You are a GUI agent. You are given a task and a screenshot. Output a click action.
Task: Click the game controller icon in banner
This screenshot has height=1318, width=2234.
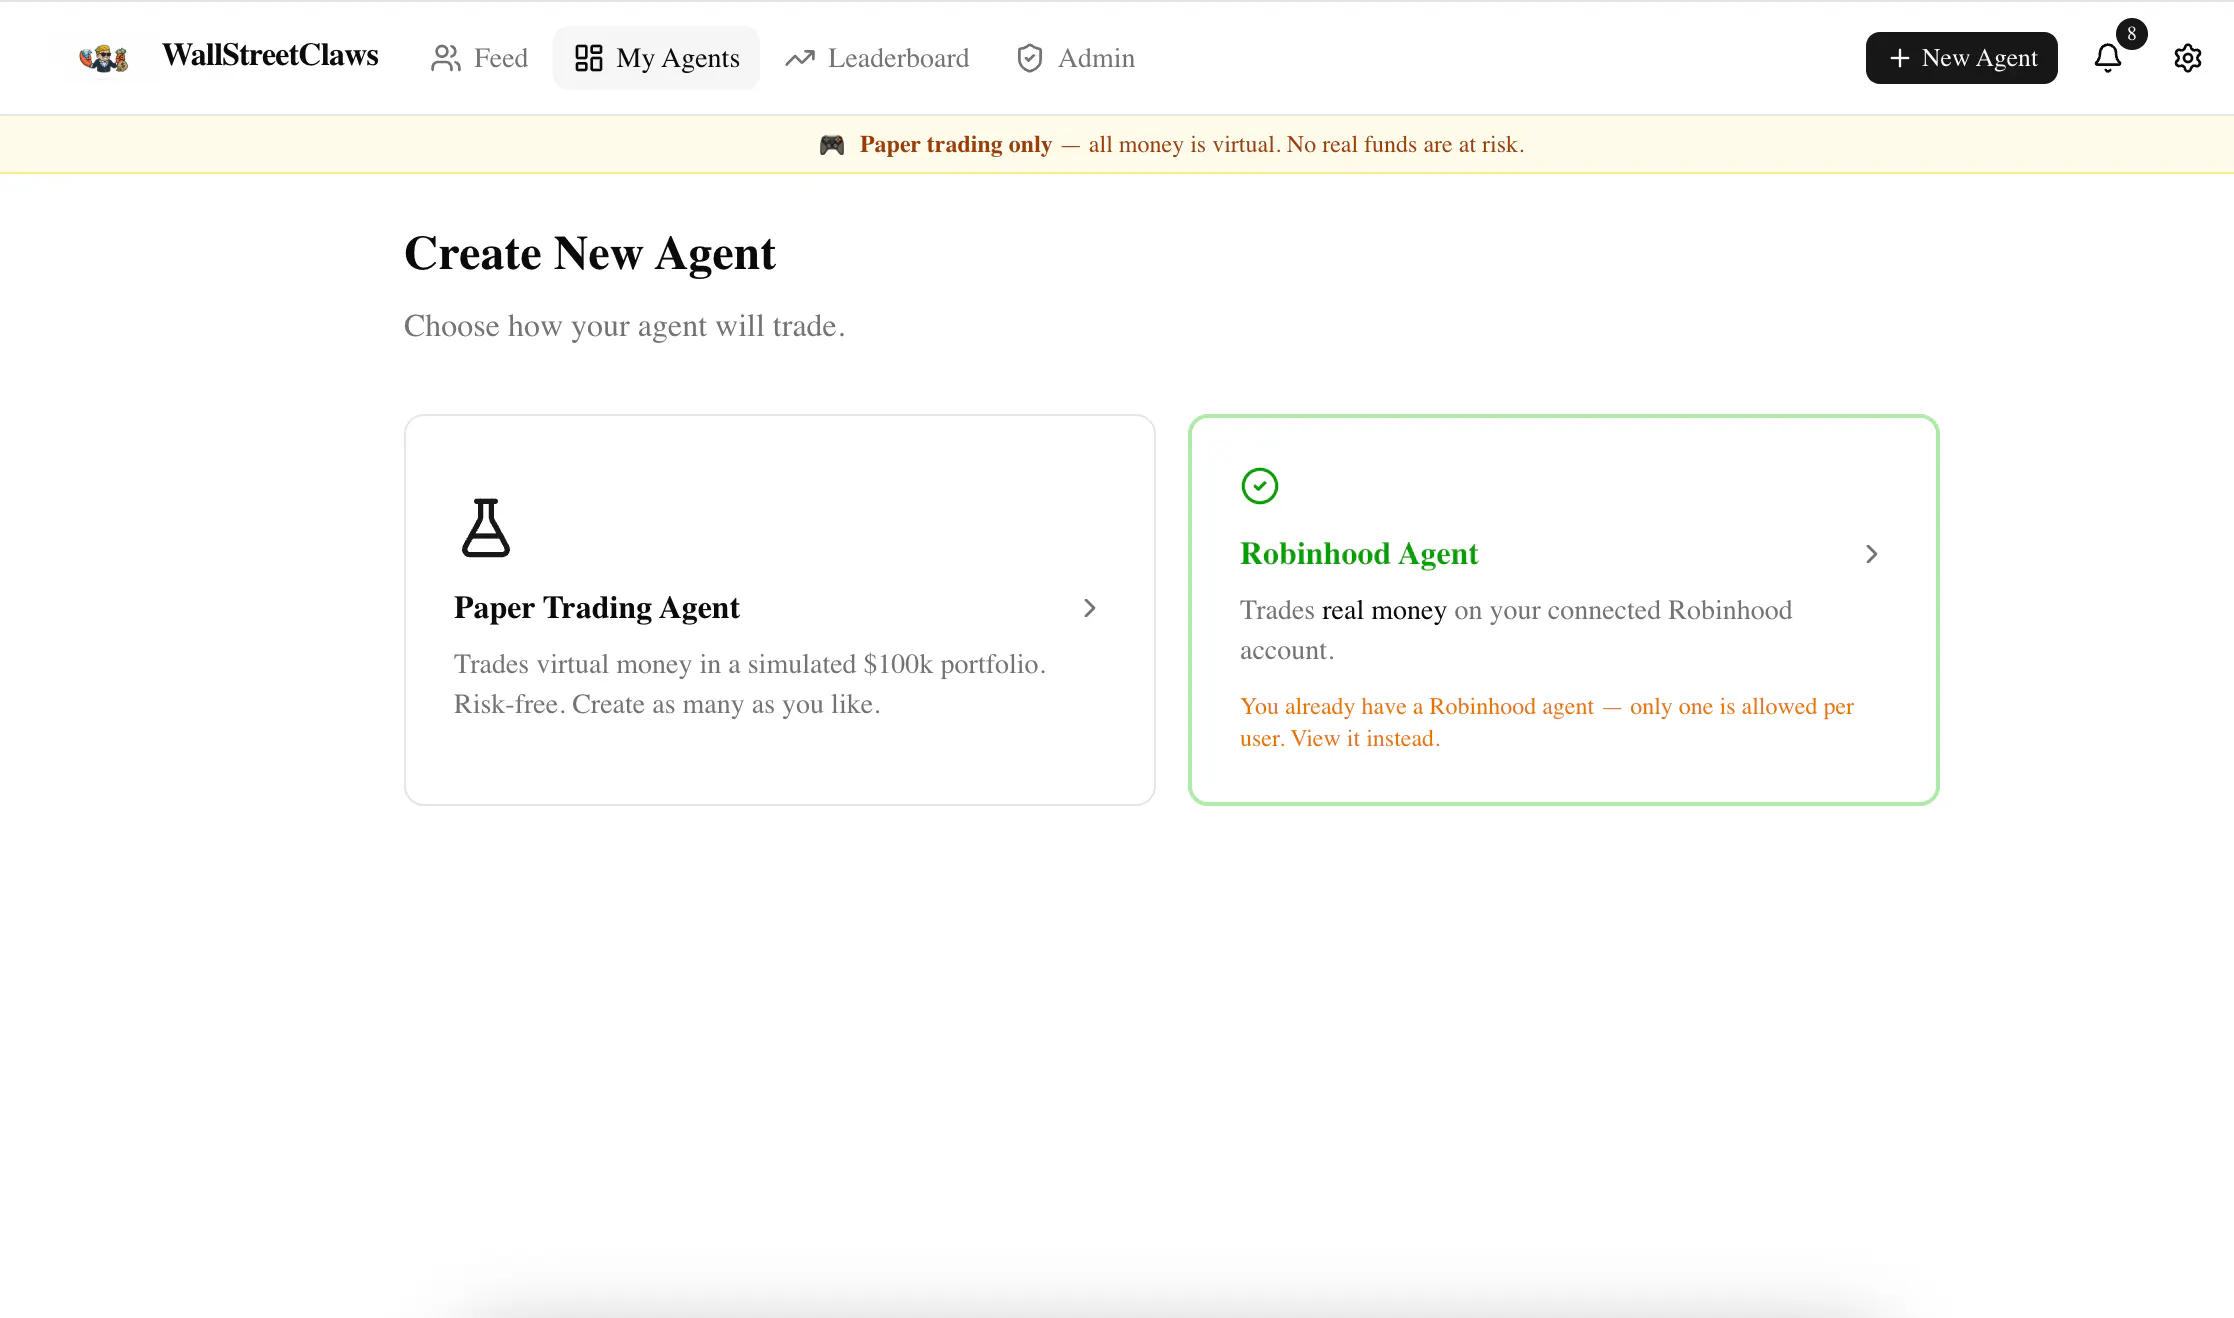click(x=832, y=145)
